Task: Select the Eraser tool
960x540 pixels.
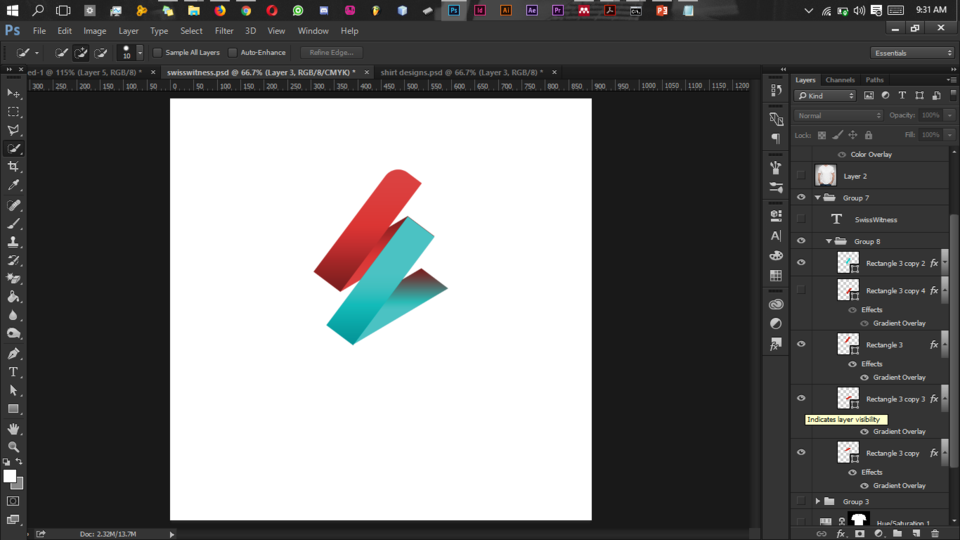Action: (13, 279)
